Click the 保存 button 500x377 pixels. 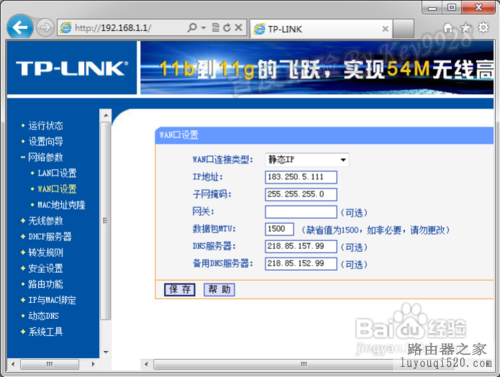coord(180,289)
